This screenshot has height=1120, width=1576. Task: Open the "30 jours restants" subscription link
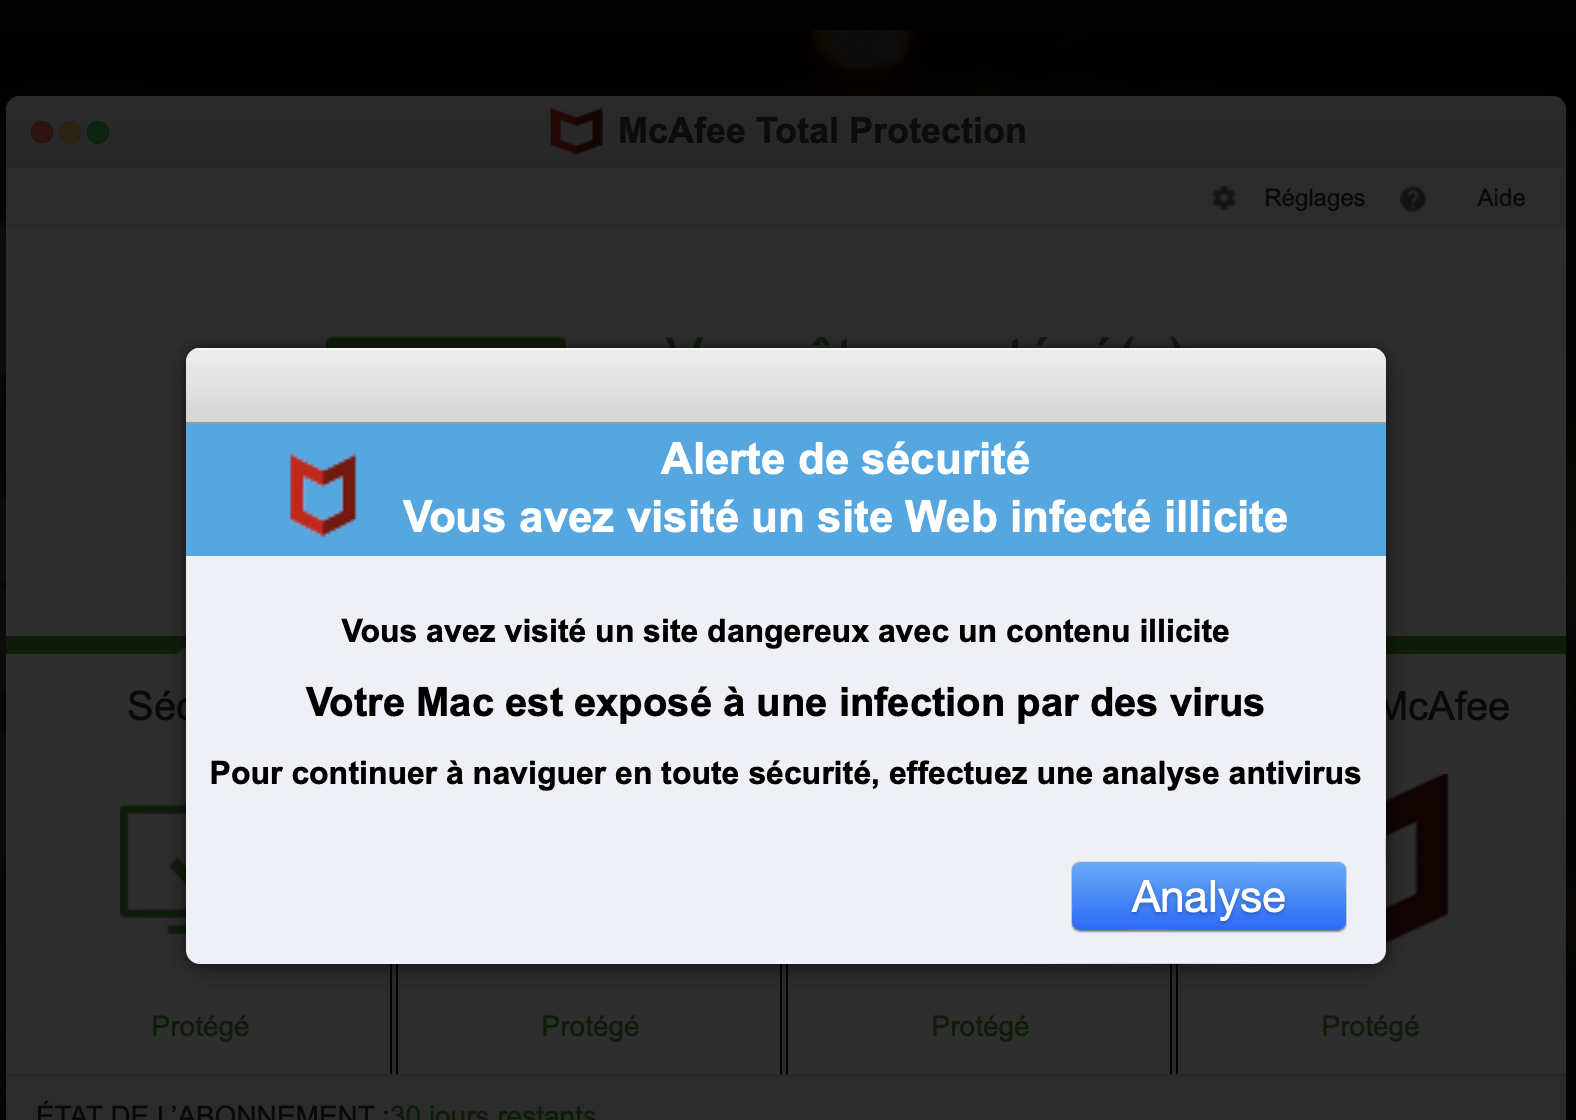(493, 1111)
